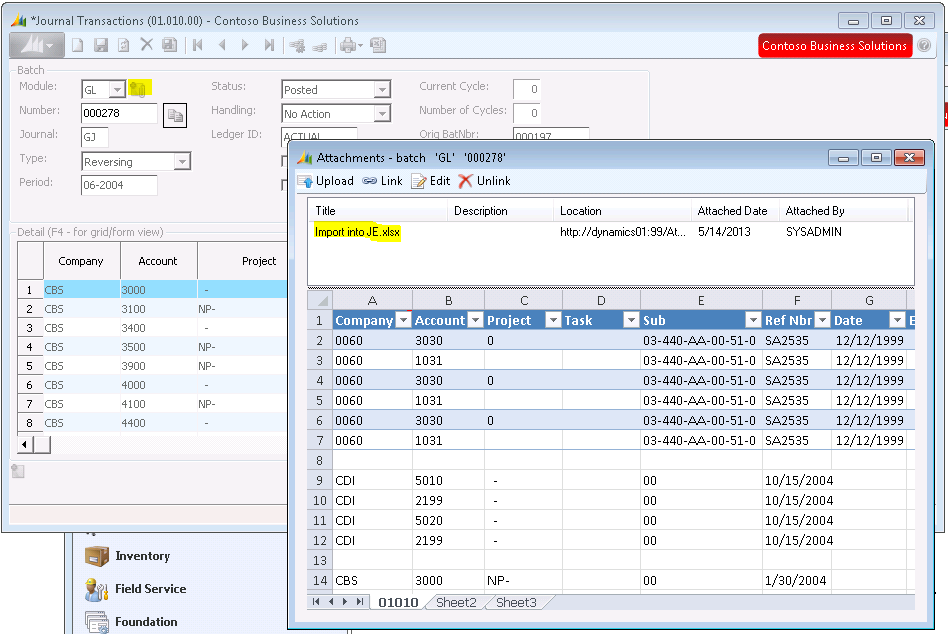Click the help question mark icon
This screenshot has width=948, height=634.
coord(924,45)
